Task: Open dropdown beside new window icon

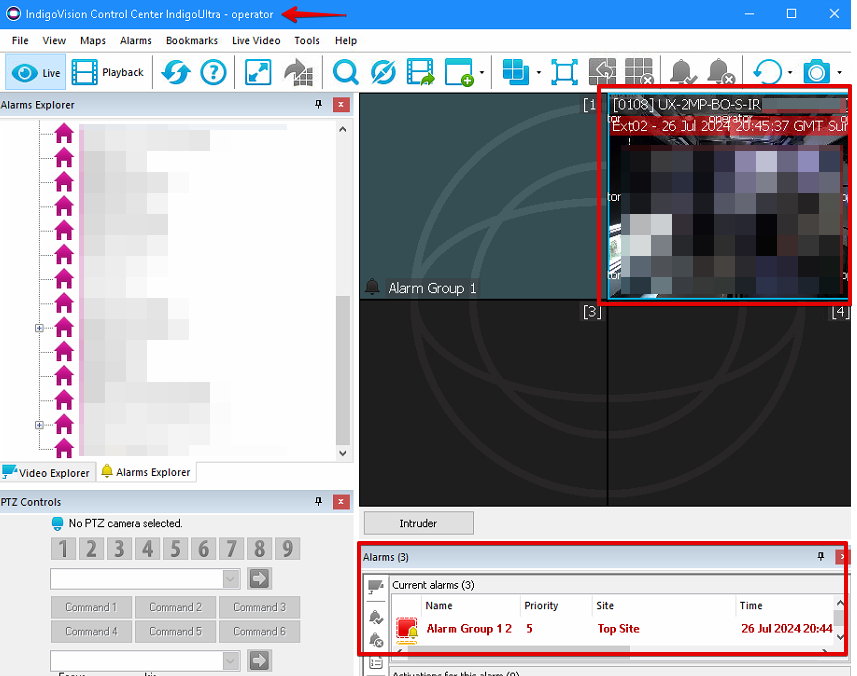Action: pos(482,72)
